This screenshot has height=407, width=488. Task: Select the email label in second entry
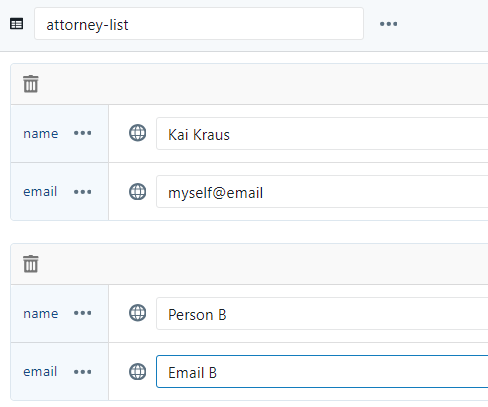coord(40,371)
